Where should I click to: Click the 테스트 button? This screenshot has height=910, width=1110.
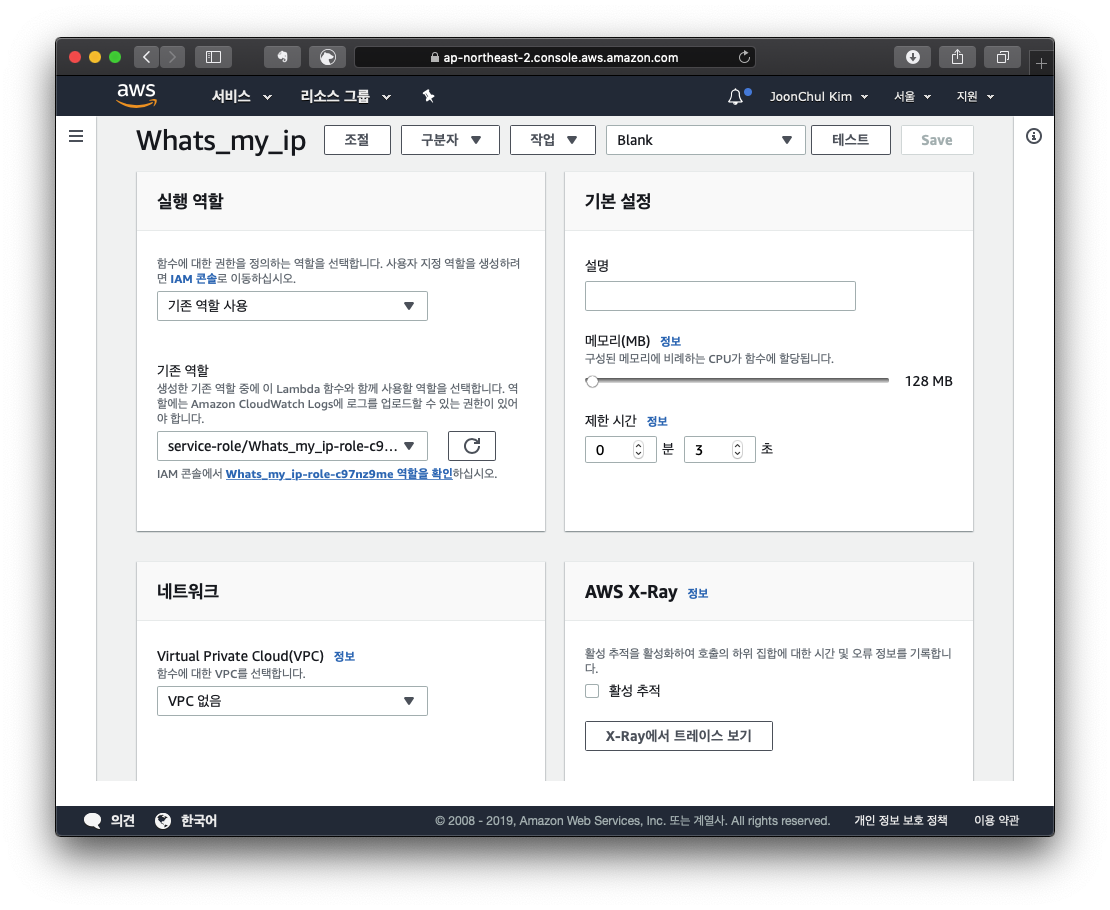850,140
